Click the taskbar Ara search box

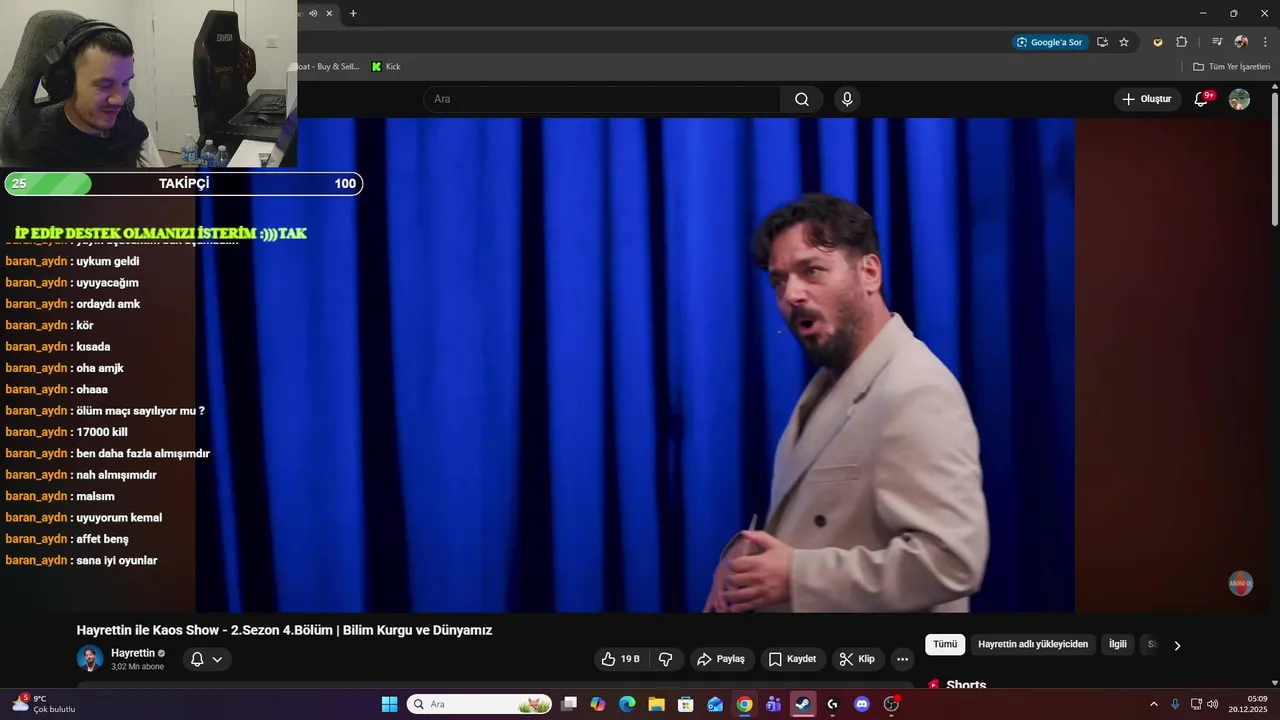pos(479,704)
